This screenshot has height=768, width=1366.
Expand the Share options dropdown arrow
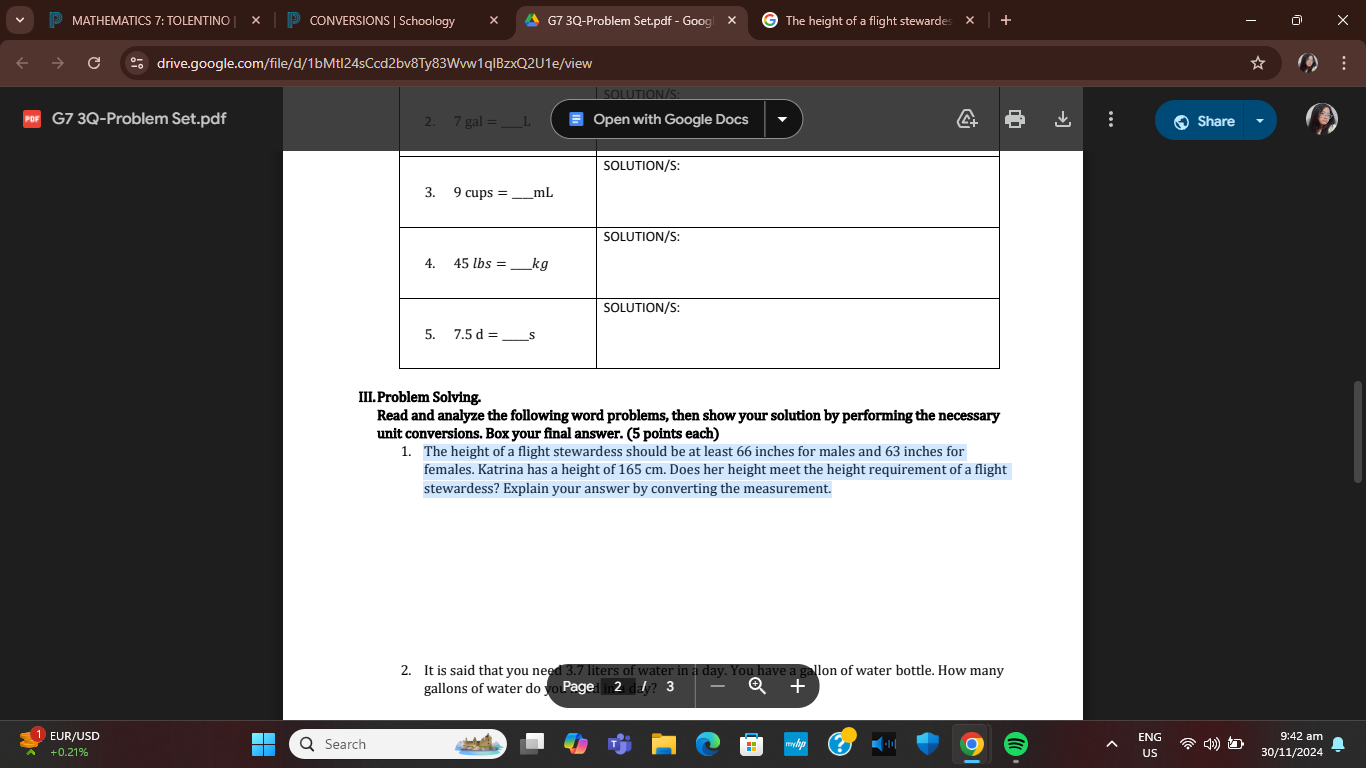(1260, 121)
